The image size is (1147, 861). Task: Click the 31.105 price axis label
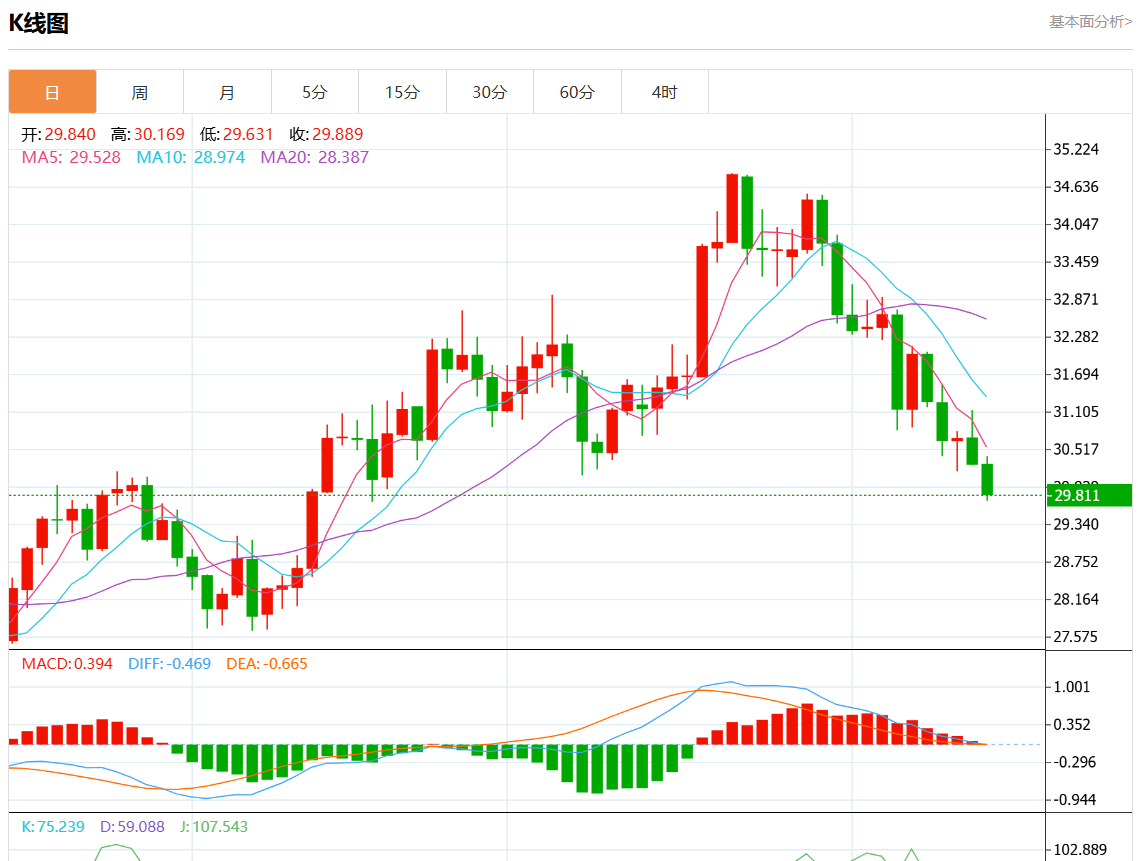click(1075, 412)
